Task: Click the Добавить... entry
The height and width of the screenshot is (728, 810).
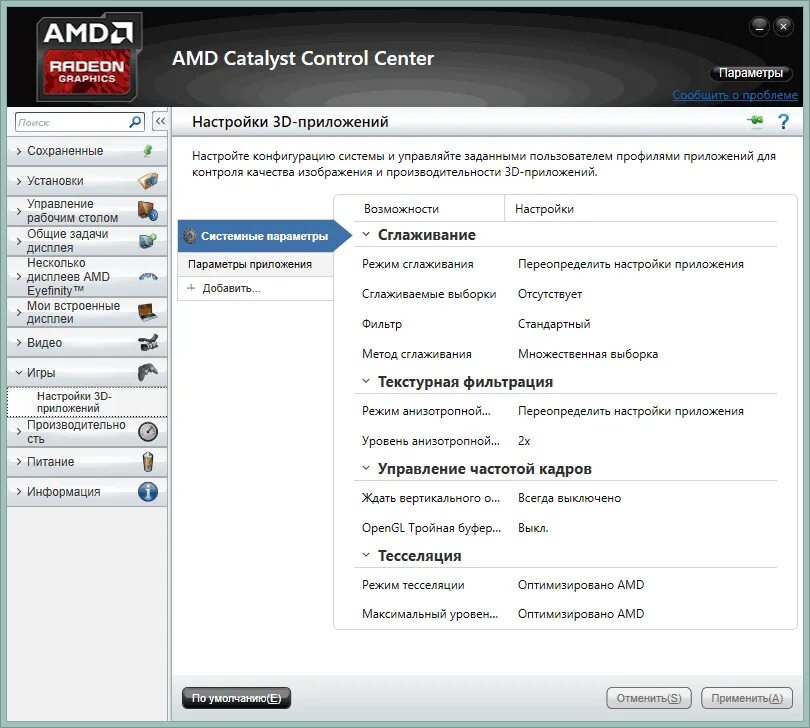Action: pyautogui.click(x=256, y=288)
